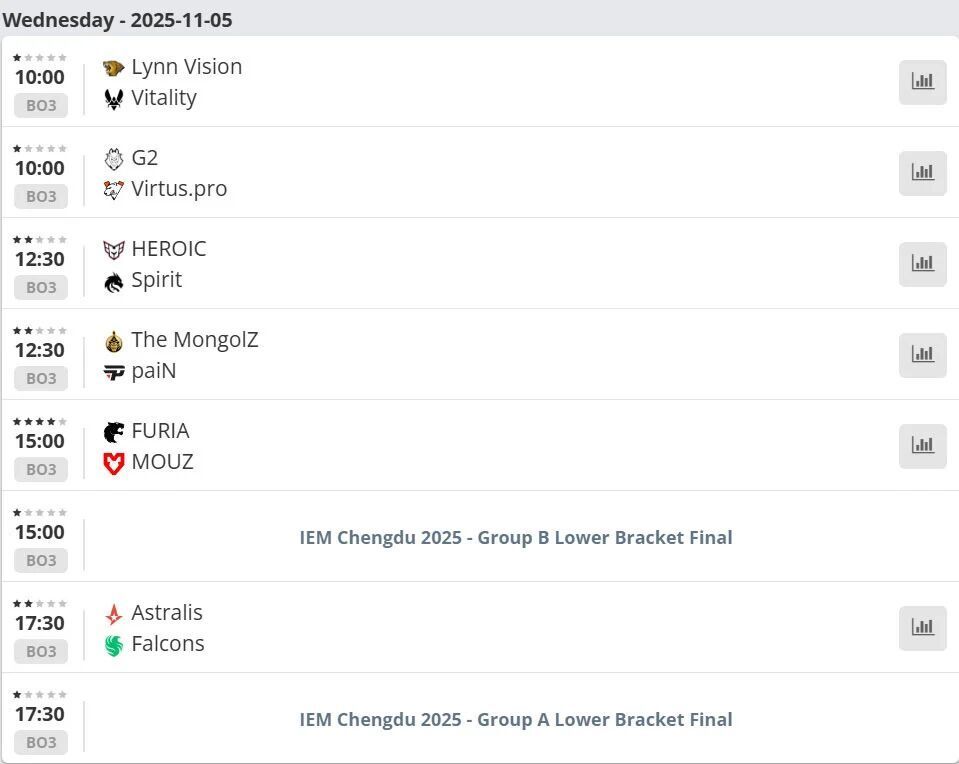Screen dimensions: 959x764
Task: Open the Astralis team name
Action: (x=166, y=613)
